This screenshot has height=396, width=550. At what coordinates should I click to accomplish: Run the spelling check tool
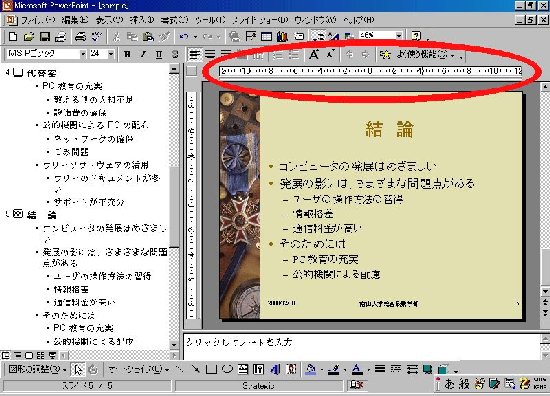pos(96,36)
